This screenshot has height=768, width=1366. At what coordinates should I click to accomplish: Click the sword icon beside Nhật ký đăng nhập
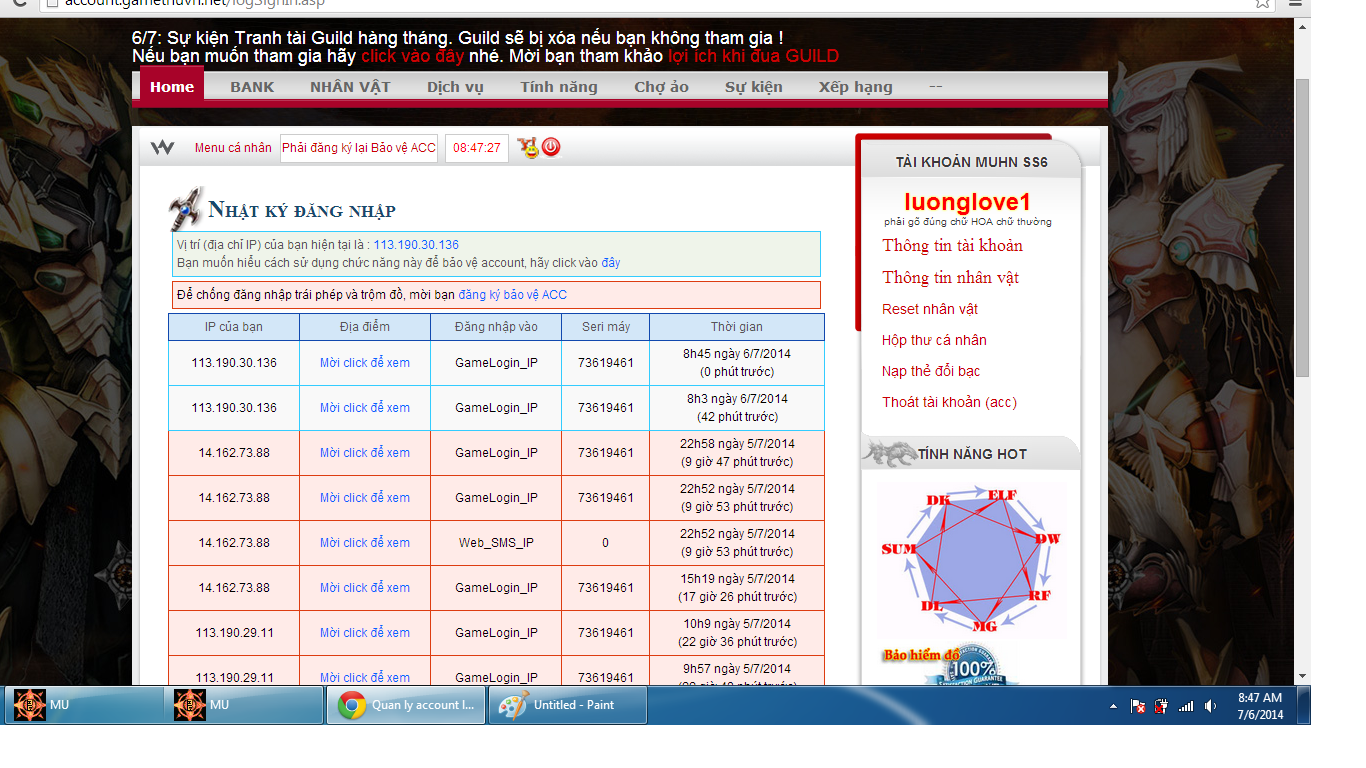[x=186, y=208]
